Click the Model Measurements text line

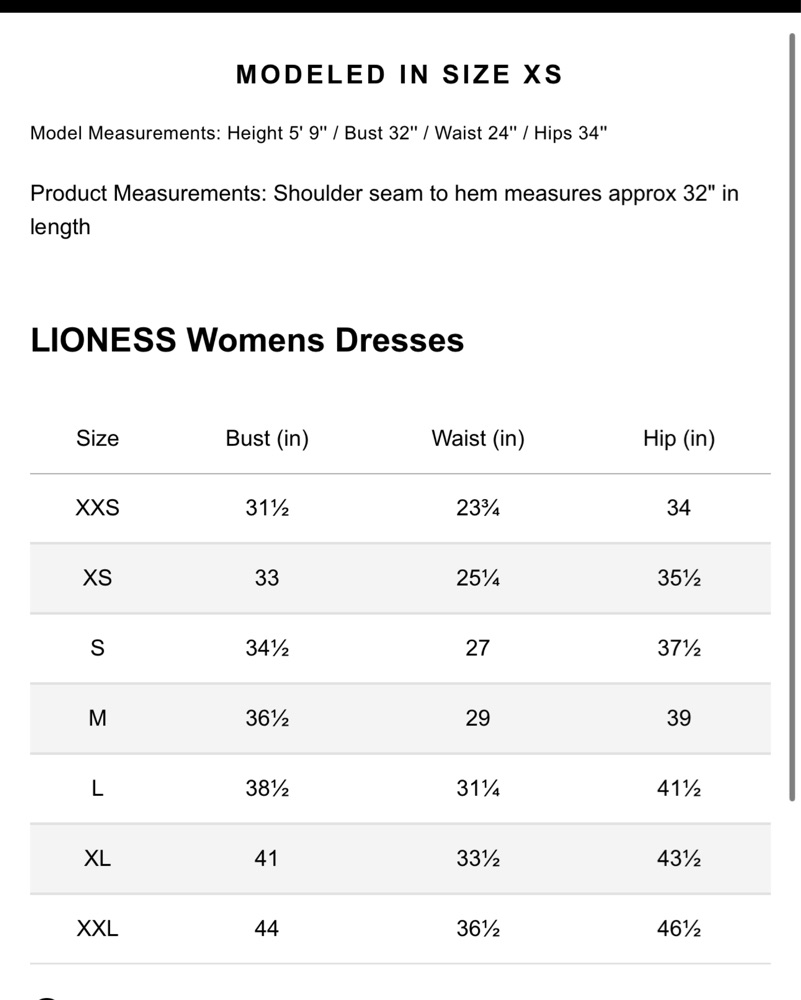(x=318, y=133)
